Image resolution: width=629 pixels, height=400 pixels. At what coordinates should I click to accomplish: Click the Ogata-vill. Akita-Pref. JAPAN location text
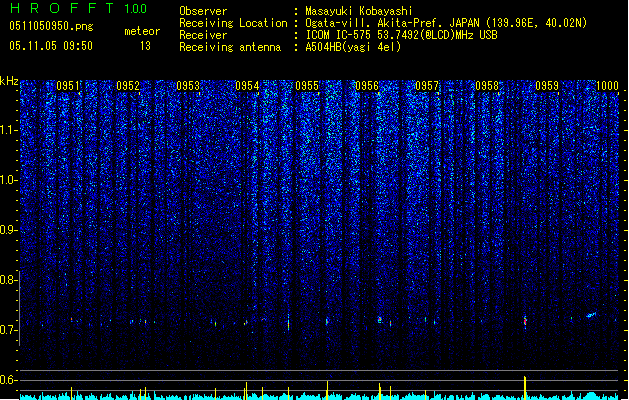pos(446,23)
